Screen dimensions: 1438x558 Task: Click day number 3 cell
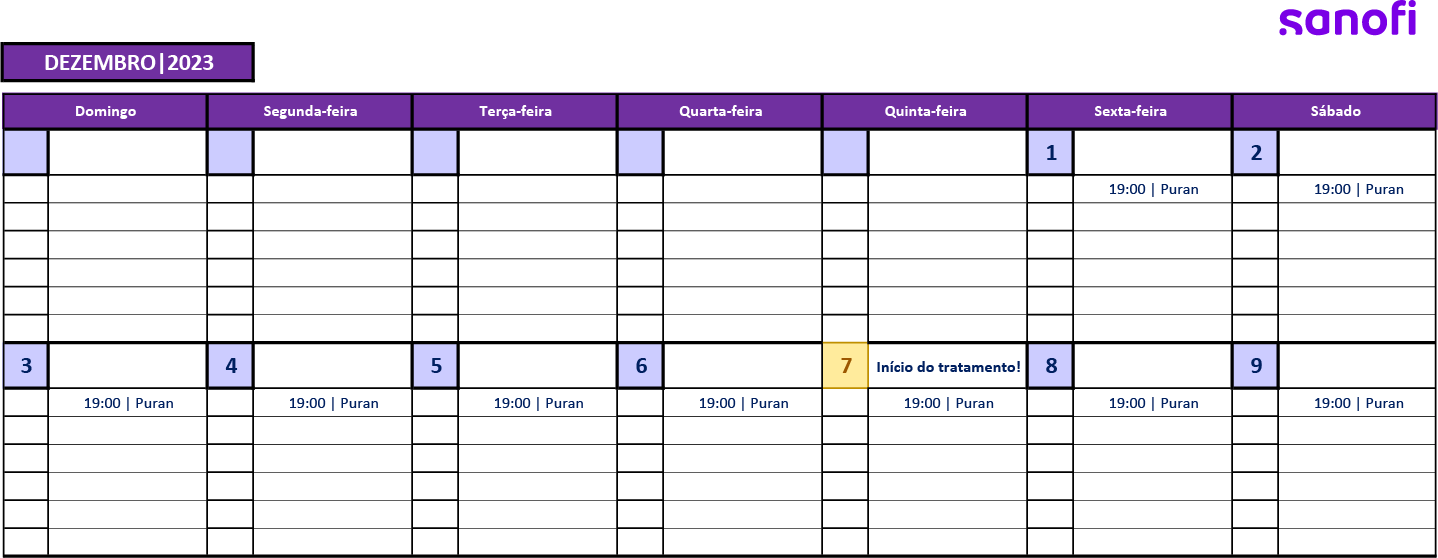click(26, 366)
